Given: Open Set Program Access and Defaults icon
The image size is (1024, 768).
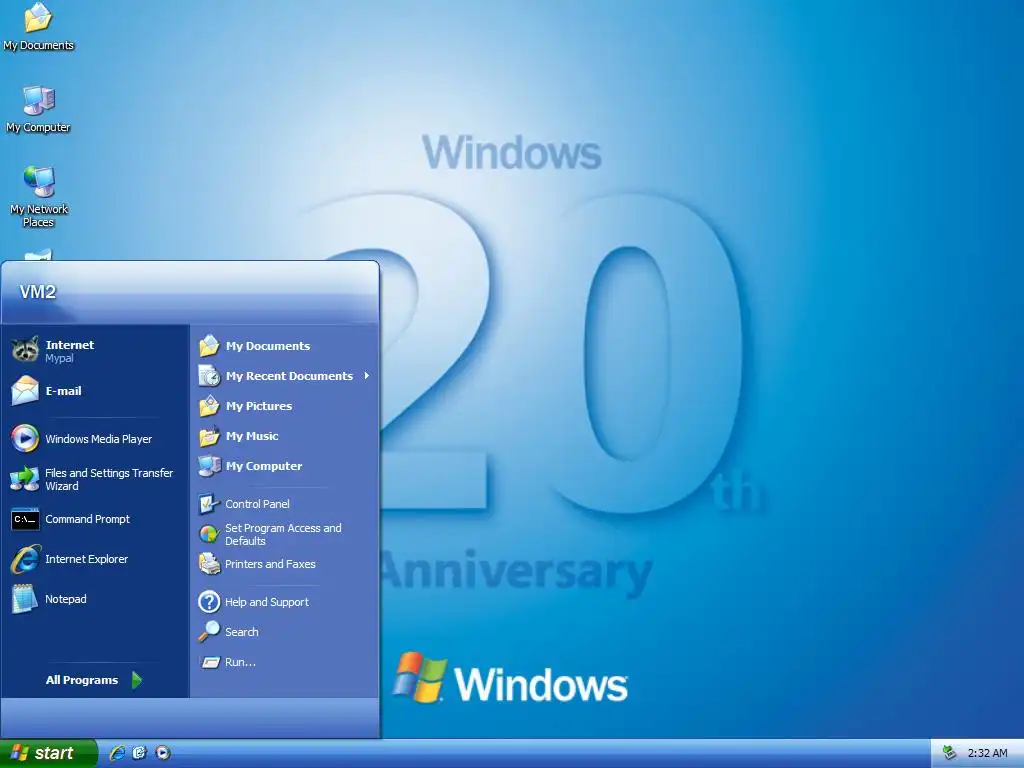Looking at the screenshot, I should click(x=209, y=534).
